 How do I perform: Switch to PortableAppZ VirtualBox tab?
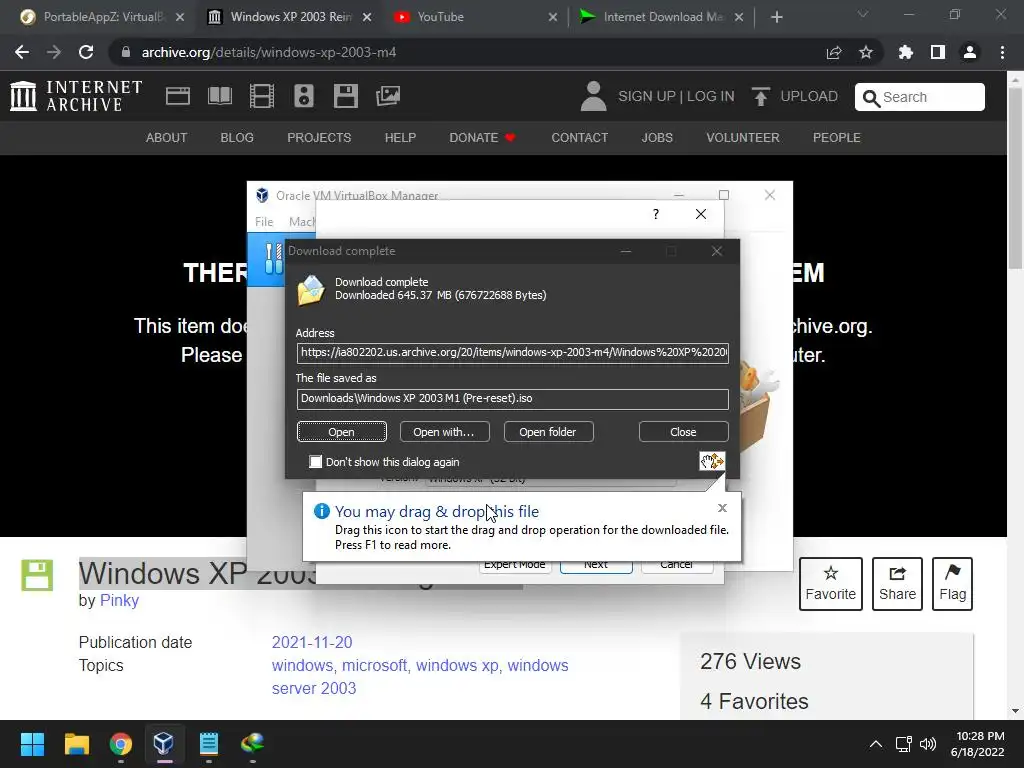pyautogui.click(x=103, y=17)
